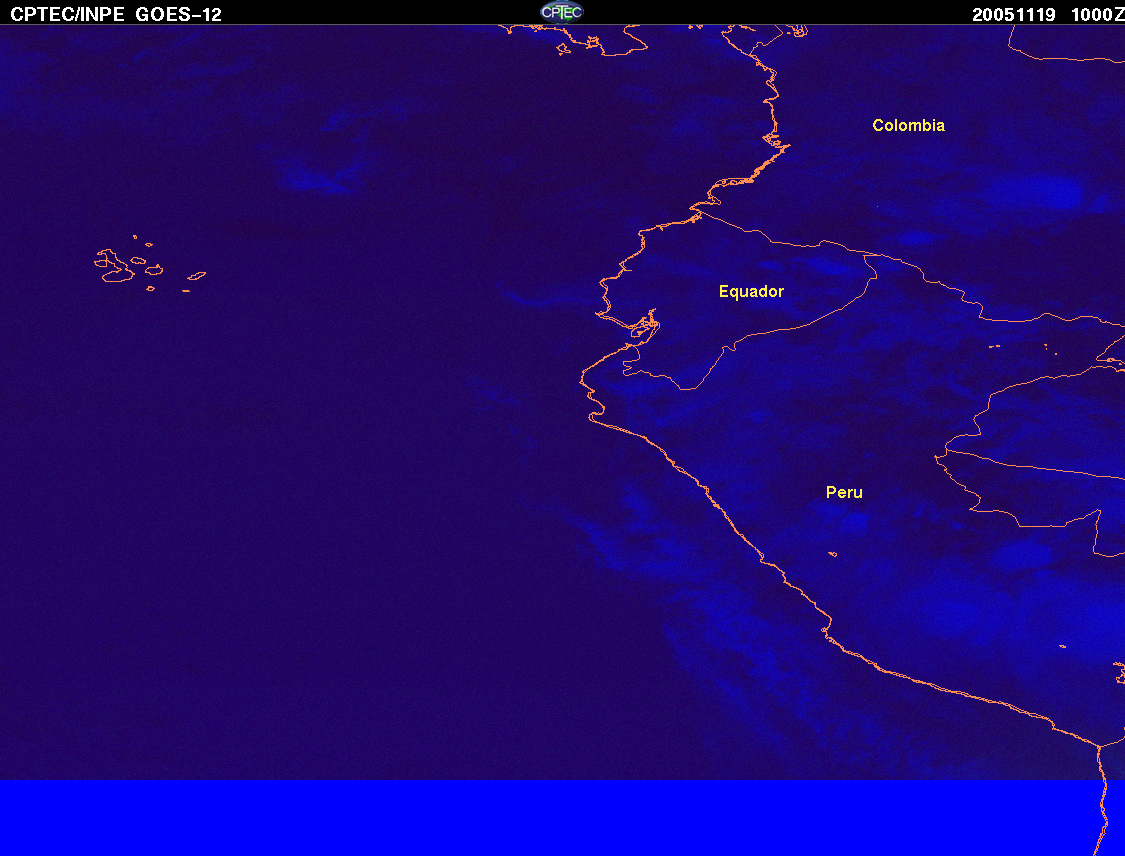Click the 'Equador' country label
Image resolution: width=1125 pixels, height=856 pixels.
point(751,291)
